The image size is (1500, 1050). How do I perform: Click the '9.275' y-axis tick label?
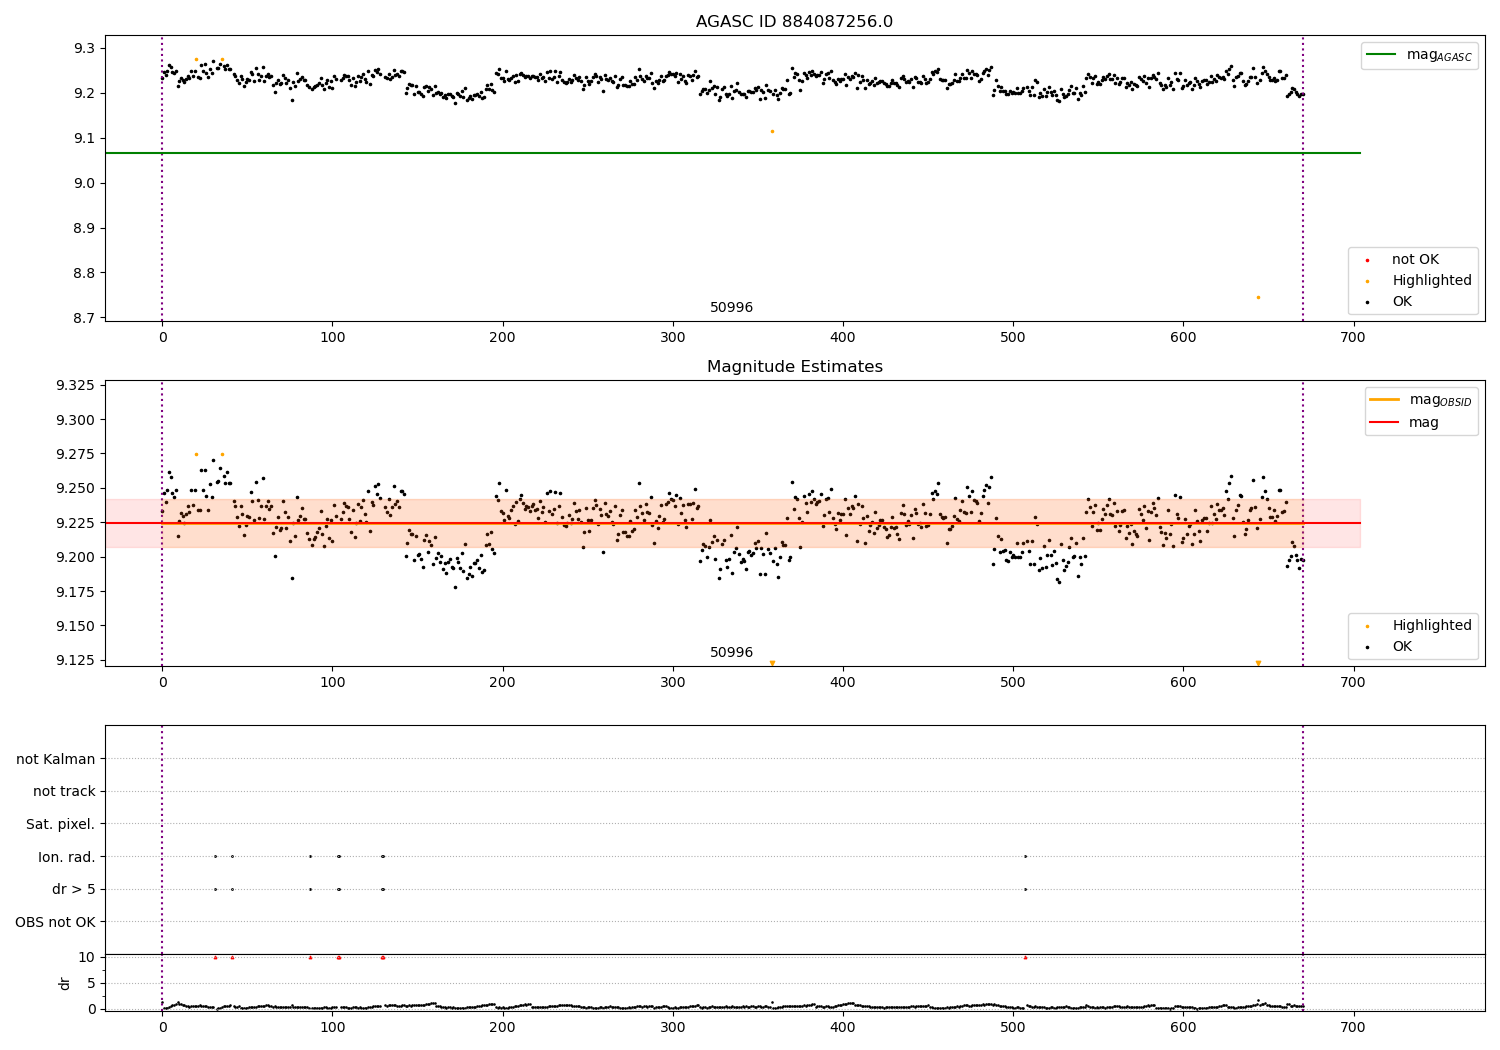tap(76, 454)
